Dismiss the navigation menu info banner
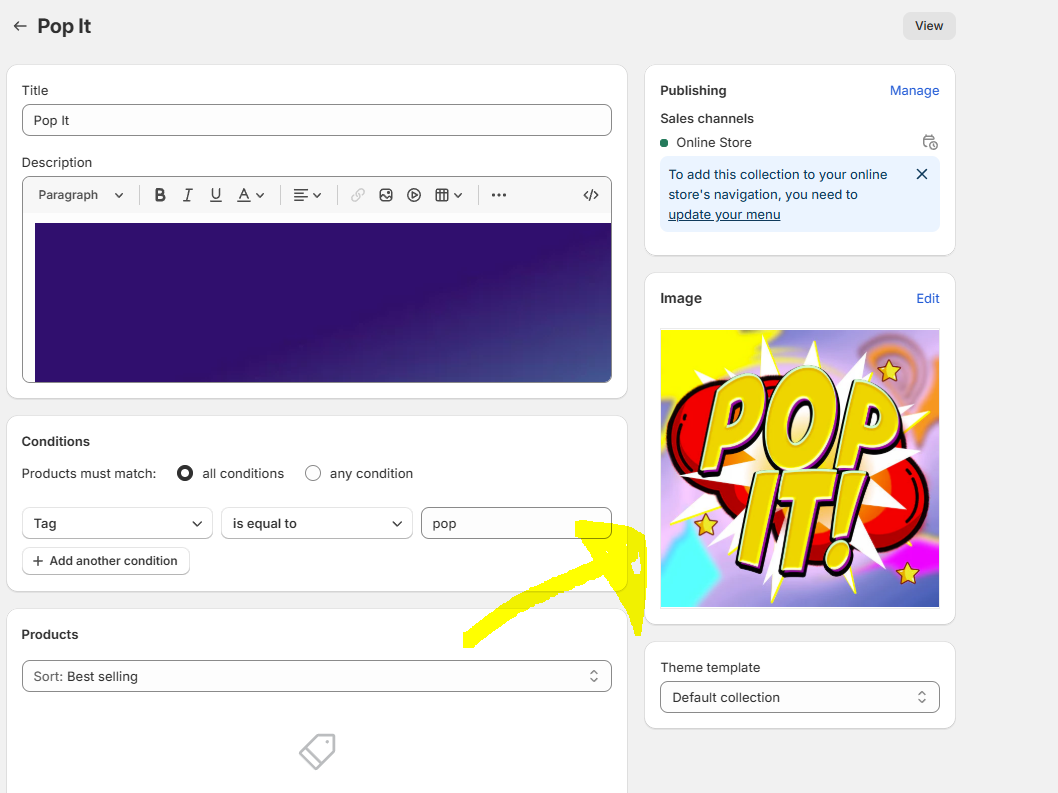 pyautogui.click(x=922, y=174)
